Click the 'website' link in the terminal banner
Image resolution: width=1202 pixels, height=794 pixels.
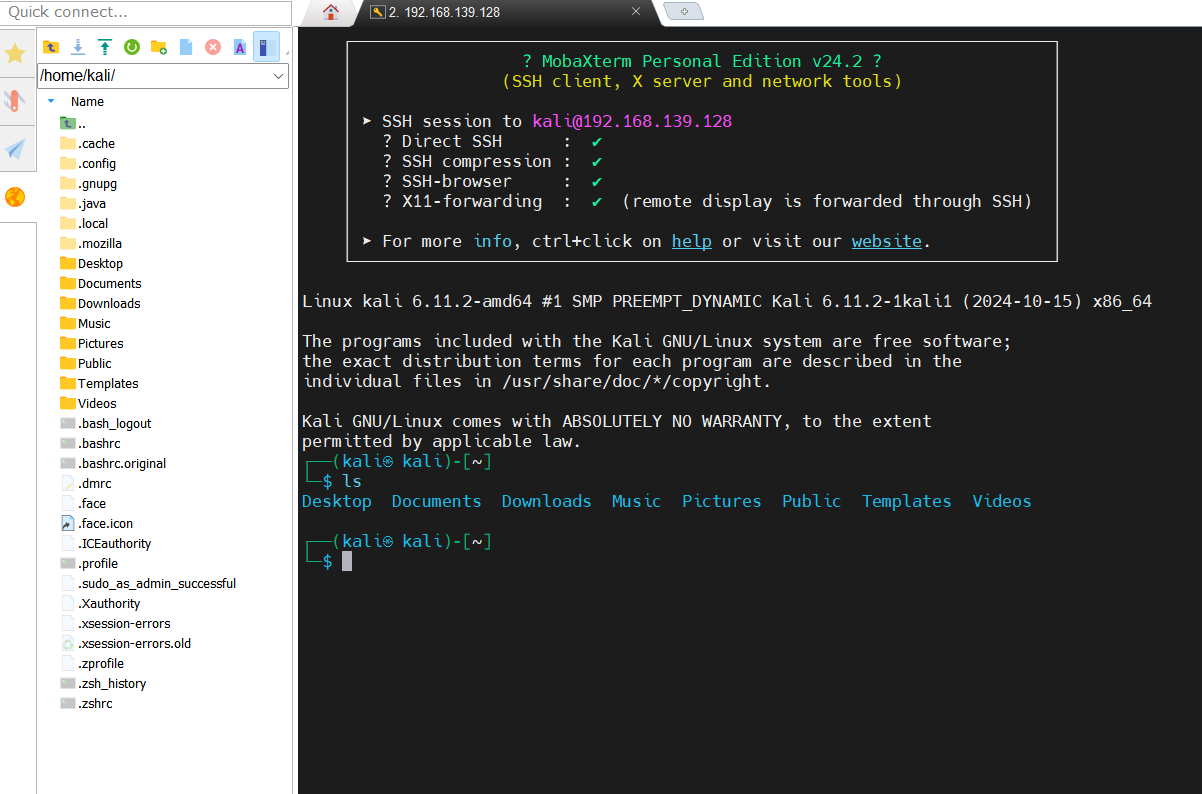[x=887, y=241]
